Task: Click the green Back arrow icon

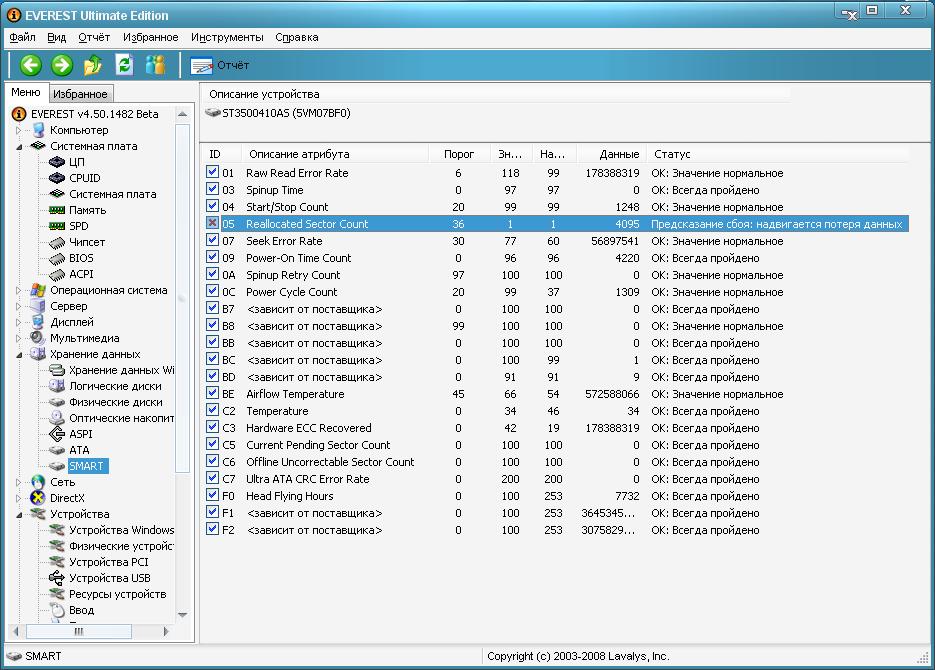Action: [31, 65]
